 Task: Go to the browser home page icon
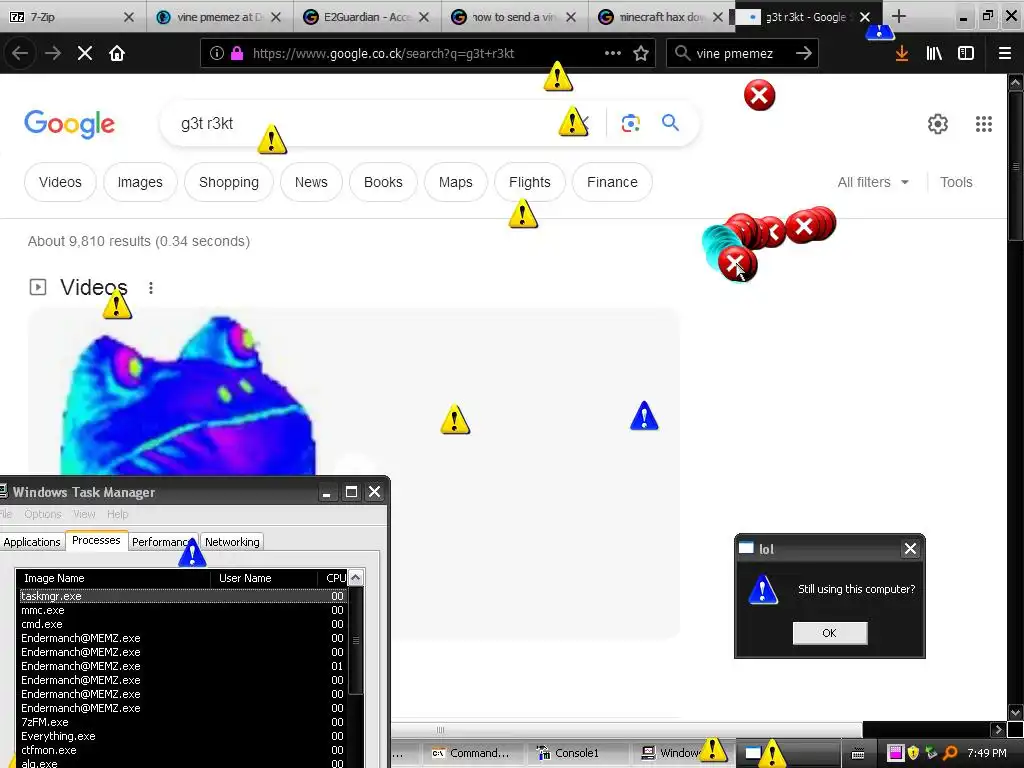117,54
